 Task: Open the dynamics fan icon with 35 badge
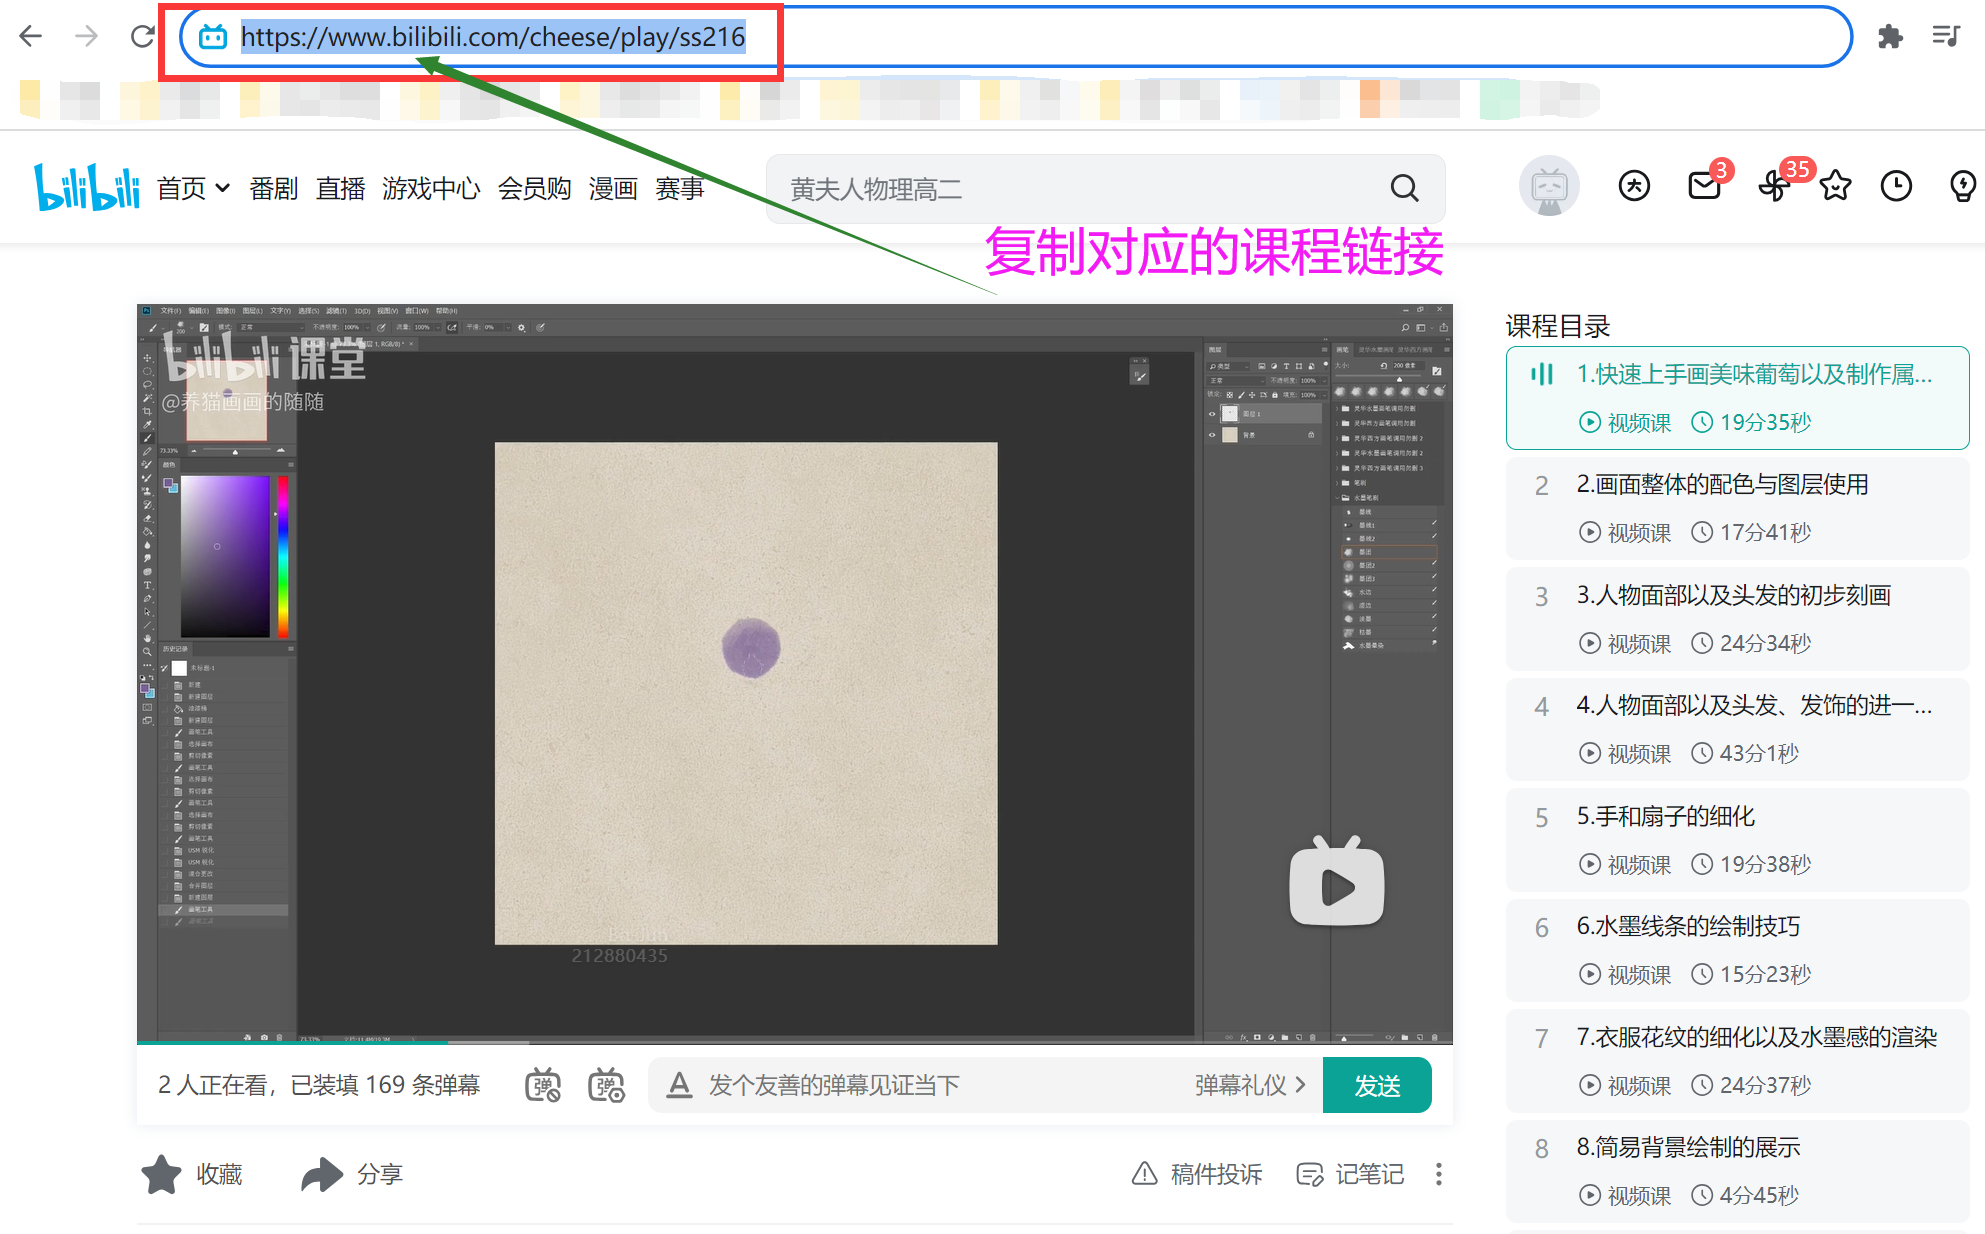1775,186
